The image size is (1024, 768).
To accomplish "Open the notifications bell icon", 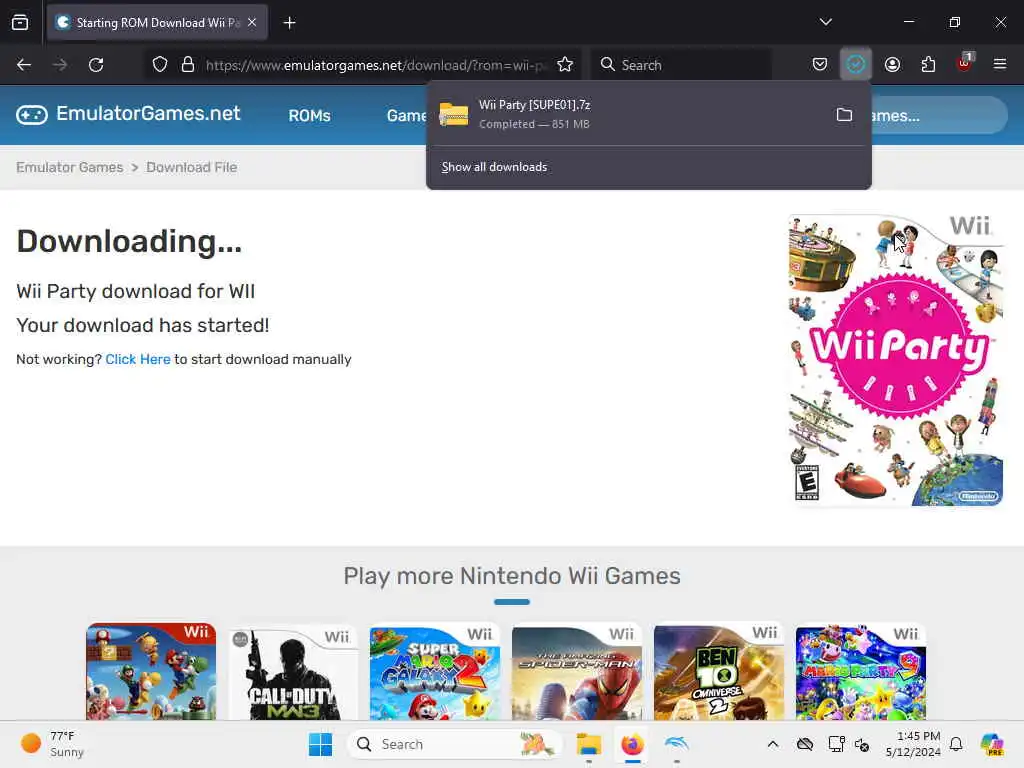I will 956,744.
